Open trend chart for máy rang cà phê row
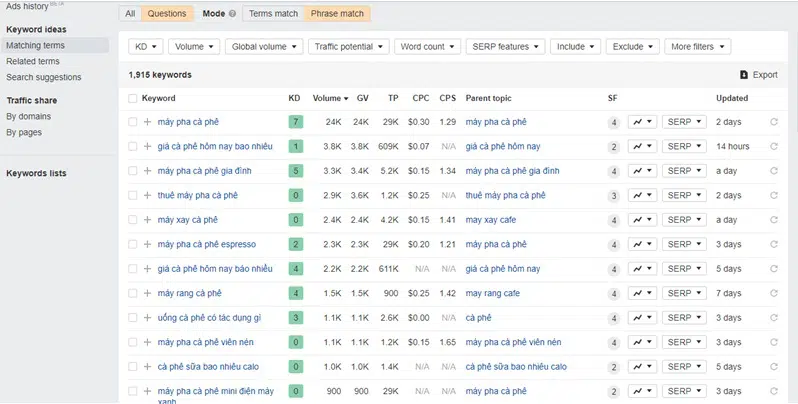Screen dimensions: 798x404 [x=642, y=293]
